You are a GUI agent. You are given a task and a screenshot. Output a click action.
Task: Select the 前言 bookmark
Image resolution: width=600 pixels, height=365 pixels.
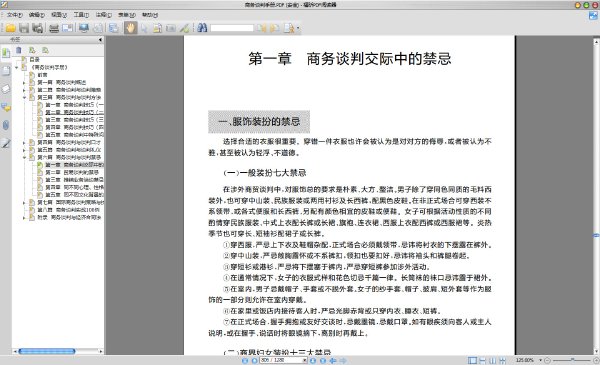[42, 75]
